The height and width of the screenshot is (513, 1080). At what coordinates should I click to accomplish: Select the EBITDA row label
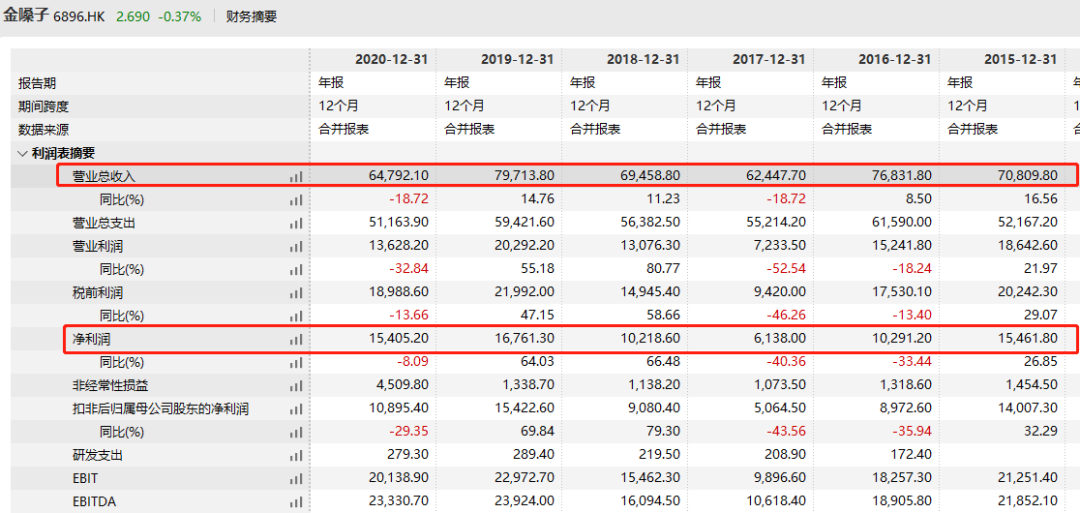[92, 502]
